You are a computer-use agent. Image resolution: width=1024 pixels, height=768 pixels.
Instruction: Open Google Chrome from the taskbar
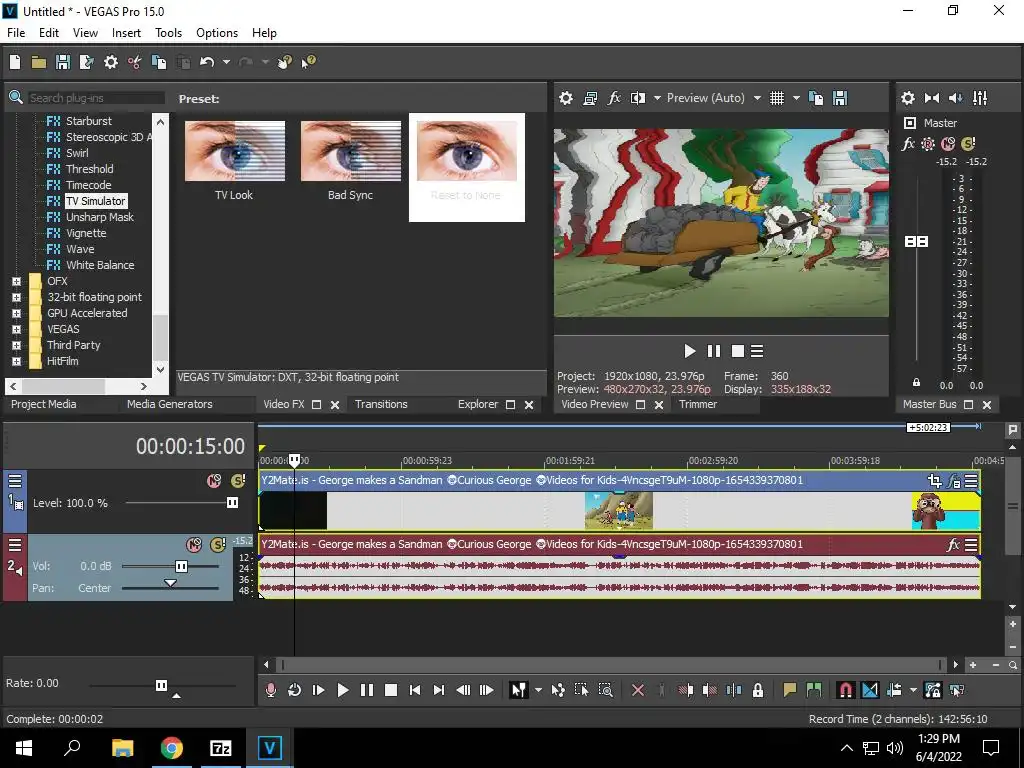click(x=172, y=748)
